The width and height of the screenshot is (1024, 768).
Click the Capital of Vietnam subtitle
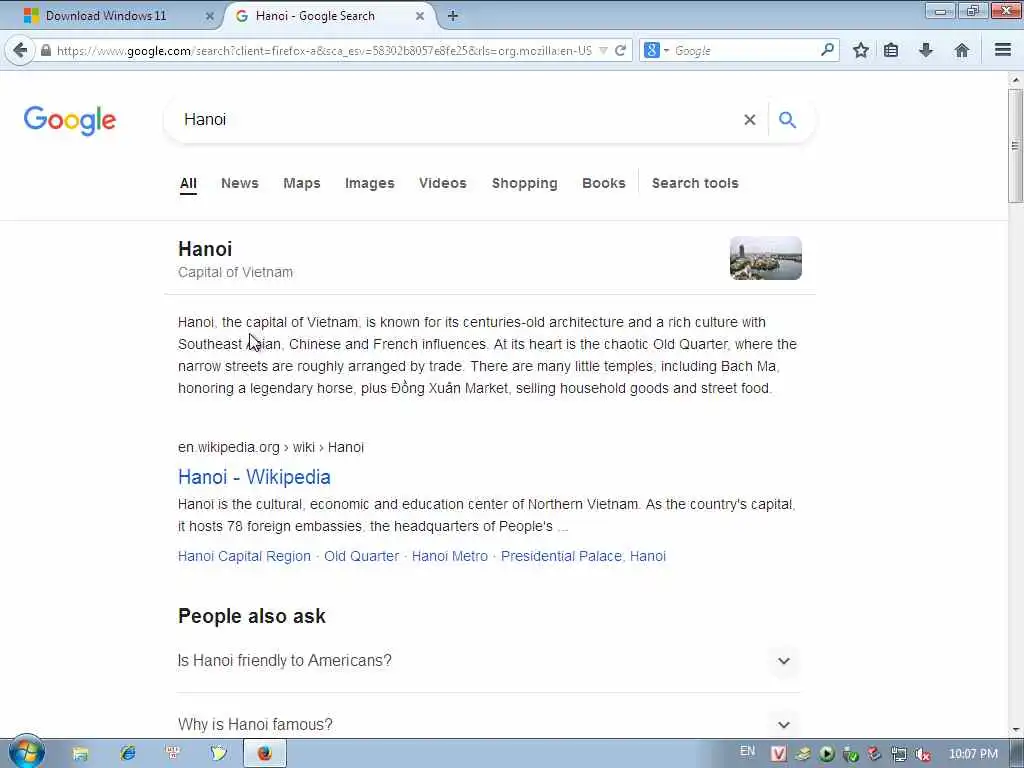pyautogui.click(x=235, y=272)
